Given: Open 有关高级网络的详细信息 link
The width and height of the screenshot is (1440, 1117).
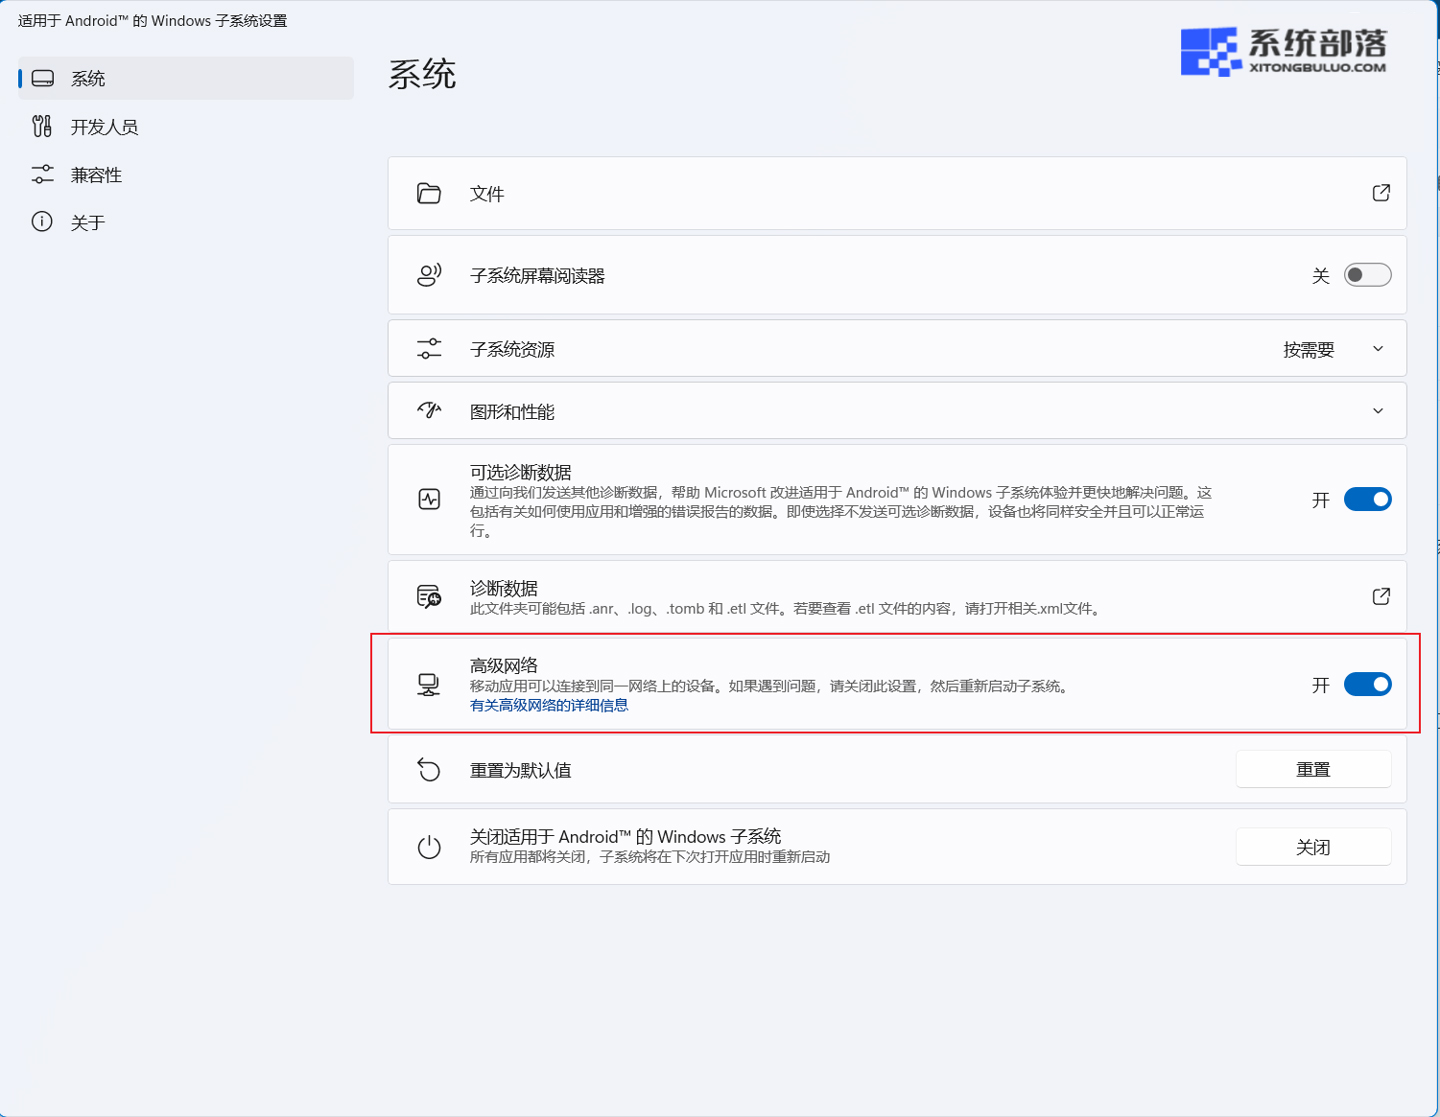Looking at the screenshot, I should pos(549,706).
